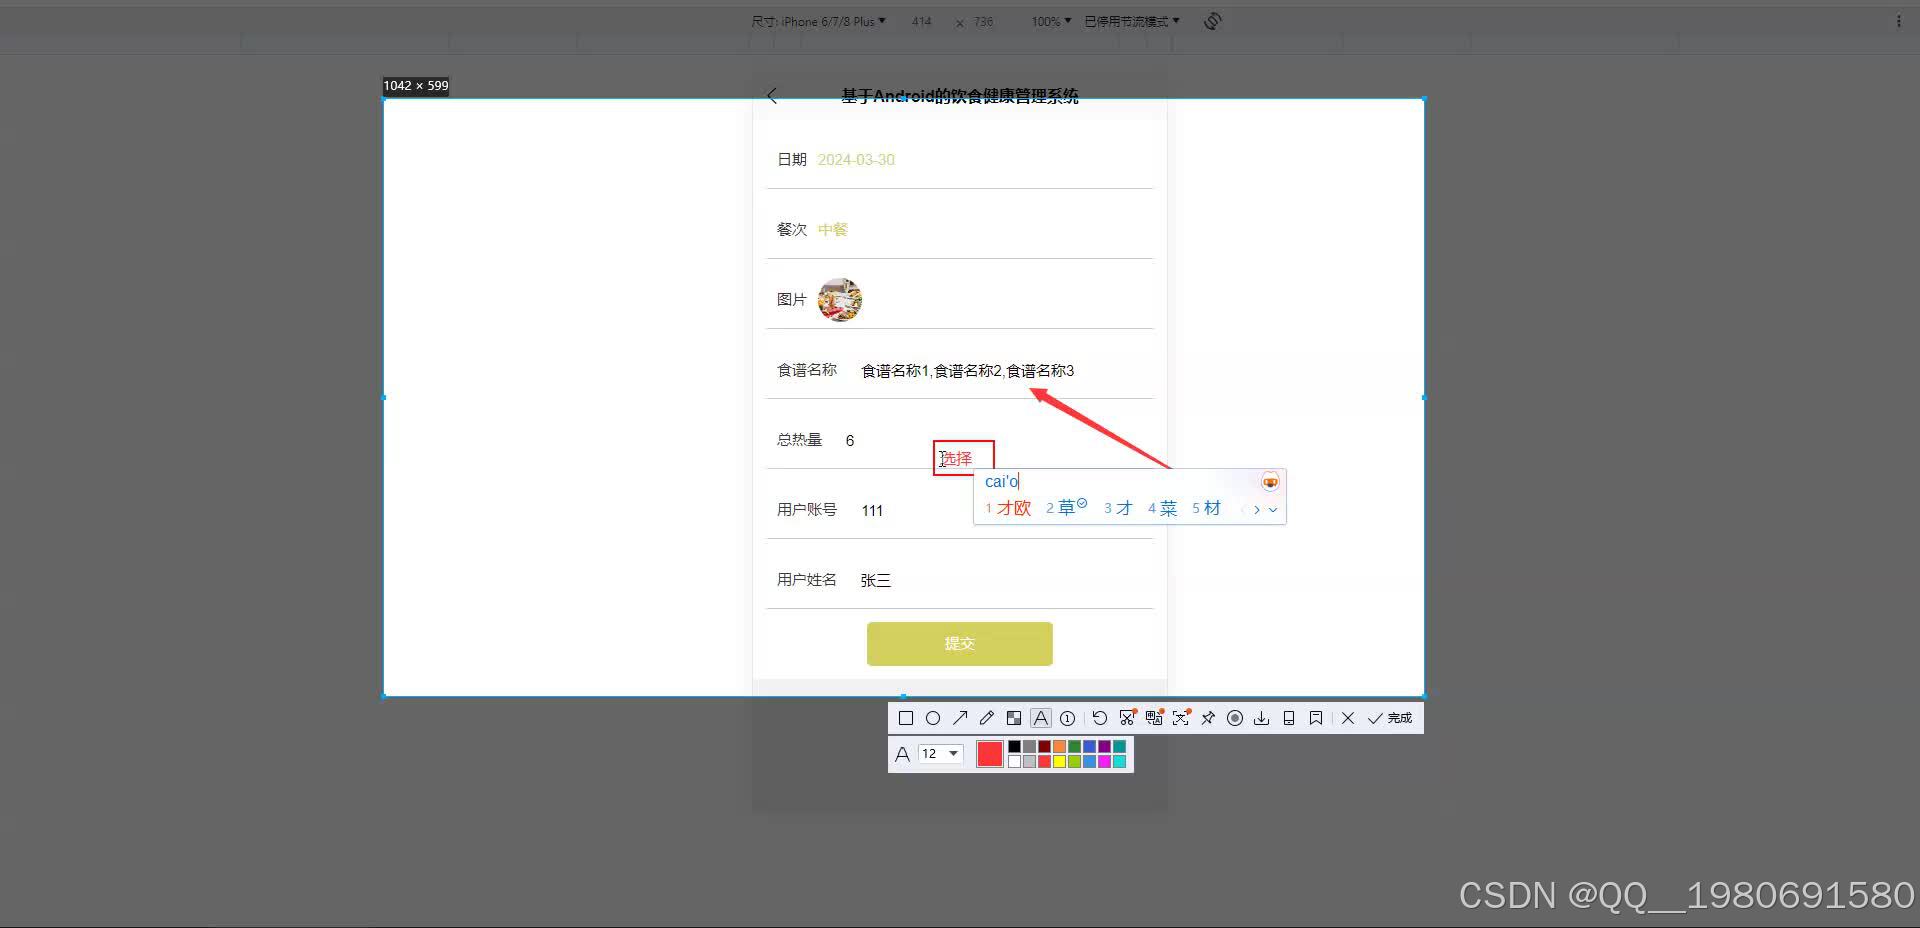Viewport: 1920px width, 928px height.
Task: Click the large red current color swatch
Action: coord(990,754)
